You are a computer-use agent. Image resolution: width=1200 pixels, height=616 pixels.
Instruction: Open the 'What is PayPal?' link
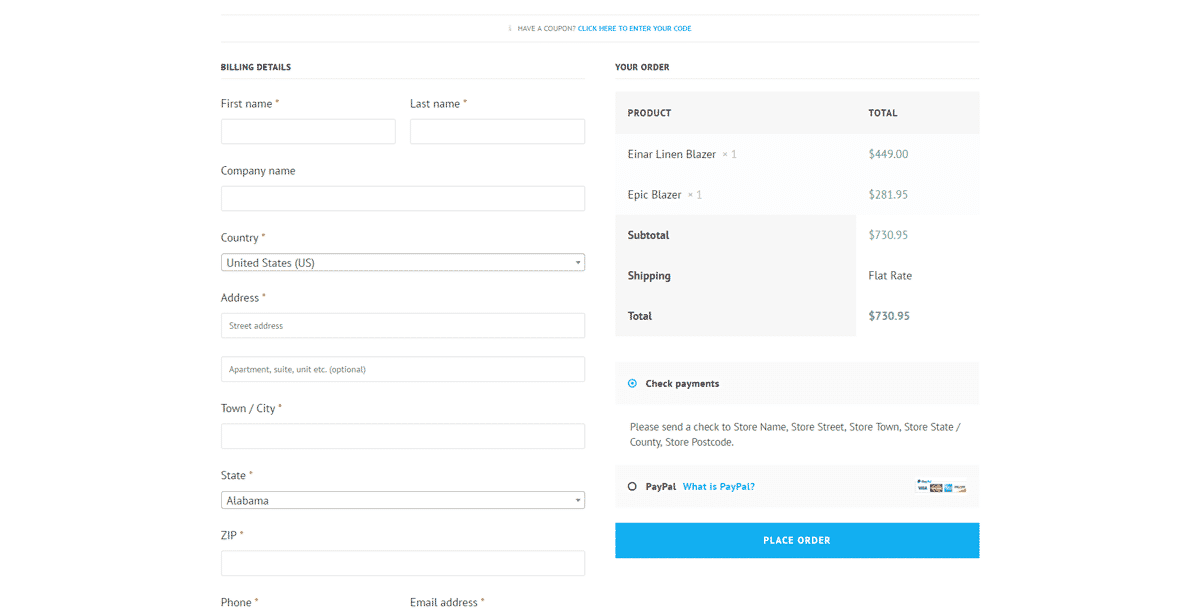pos(719,487)
